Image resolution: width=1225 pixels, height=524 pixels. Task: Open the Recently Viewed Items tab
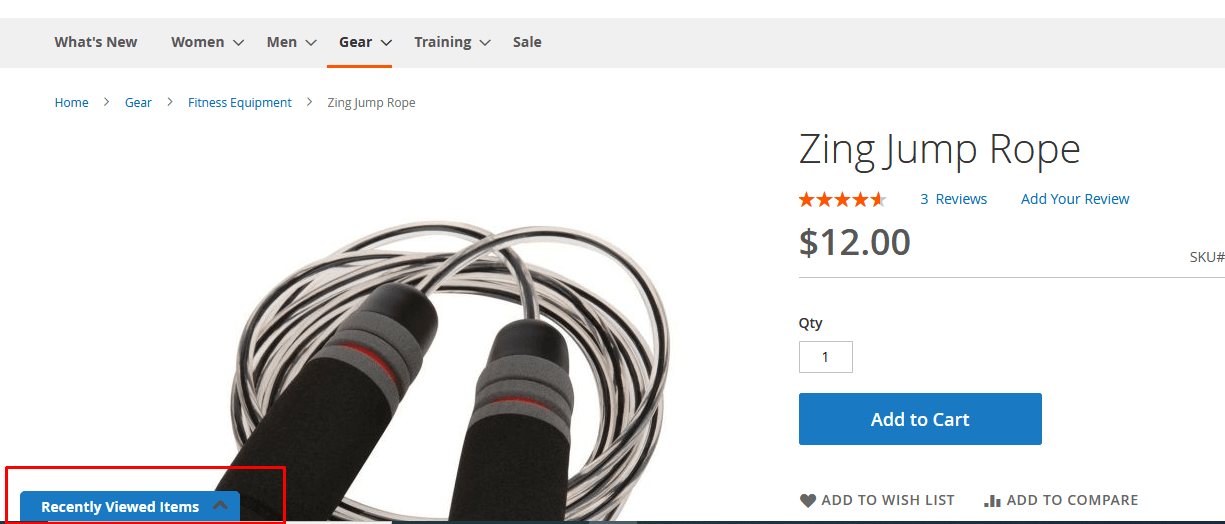tap(120, 507)
